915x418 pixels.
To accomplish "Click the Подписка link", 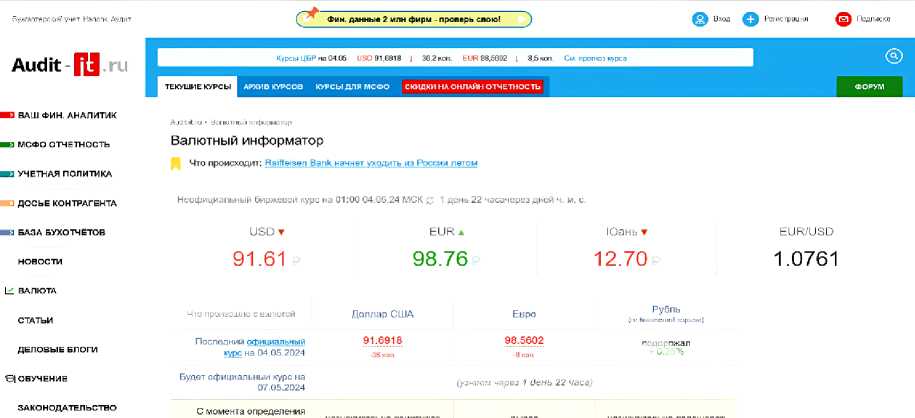I will (x=873, y=19).
